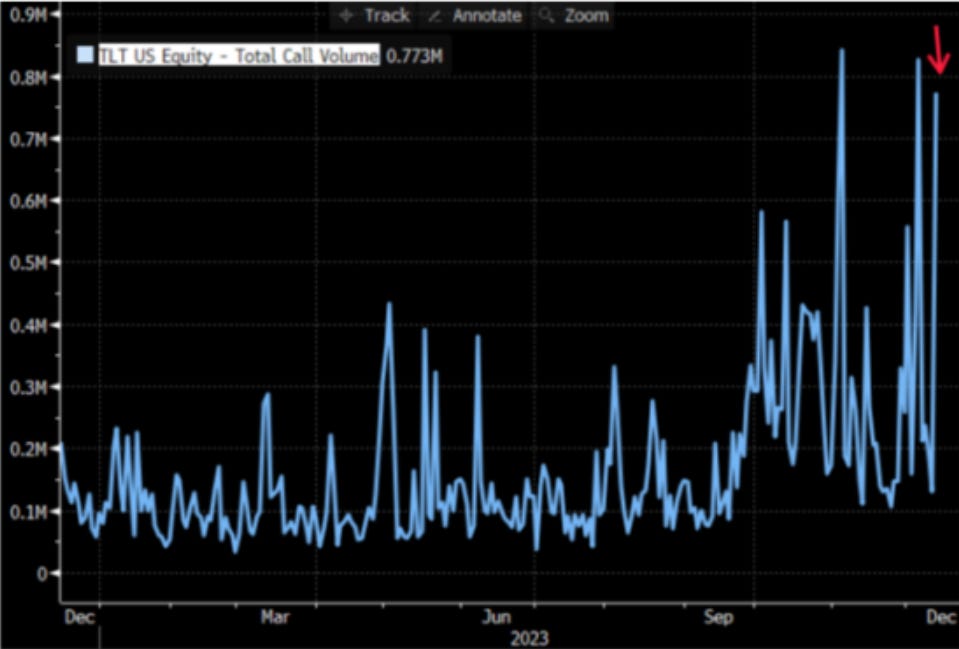Click the 0.2M y-axis label
This screenshot has height=649, width=959.
point(29,450)
